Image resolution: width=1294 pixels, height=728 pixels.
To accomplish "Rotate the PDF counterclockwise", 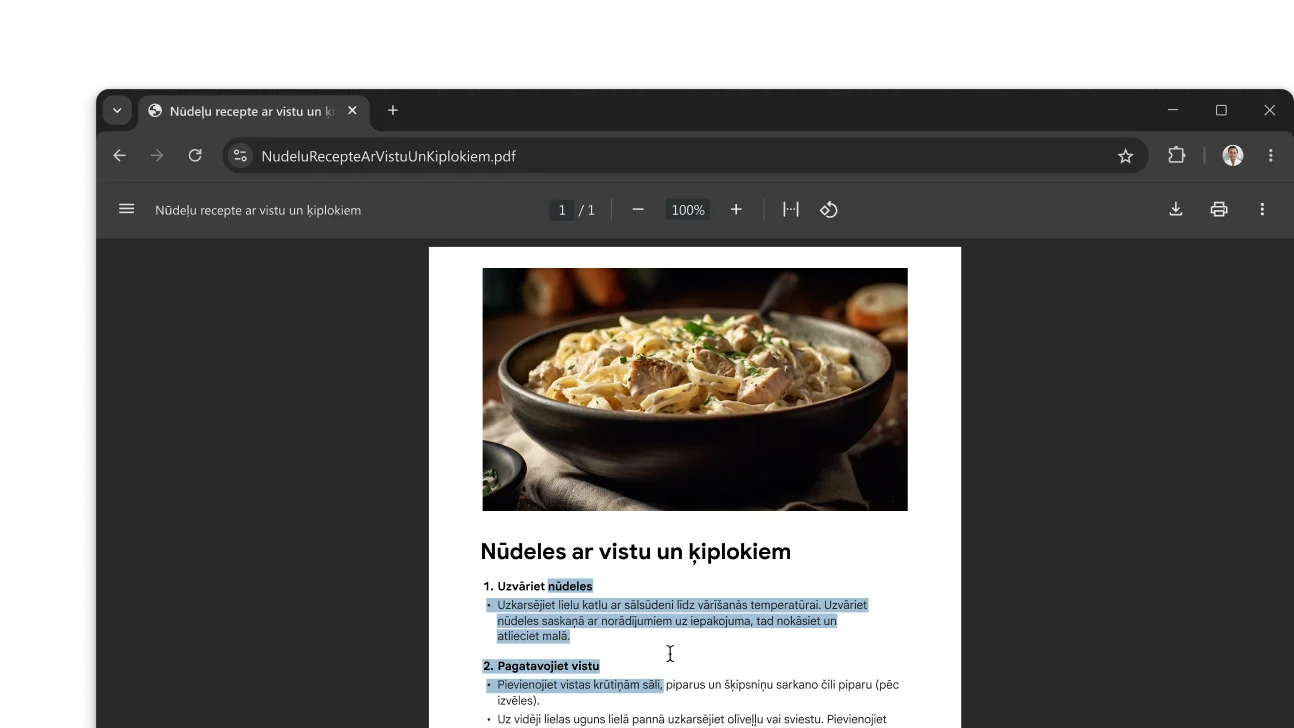I will (x=829, y=209).
